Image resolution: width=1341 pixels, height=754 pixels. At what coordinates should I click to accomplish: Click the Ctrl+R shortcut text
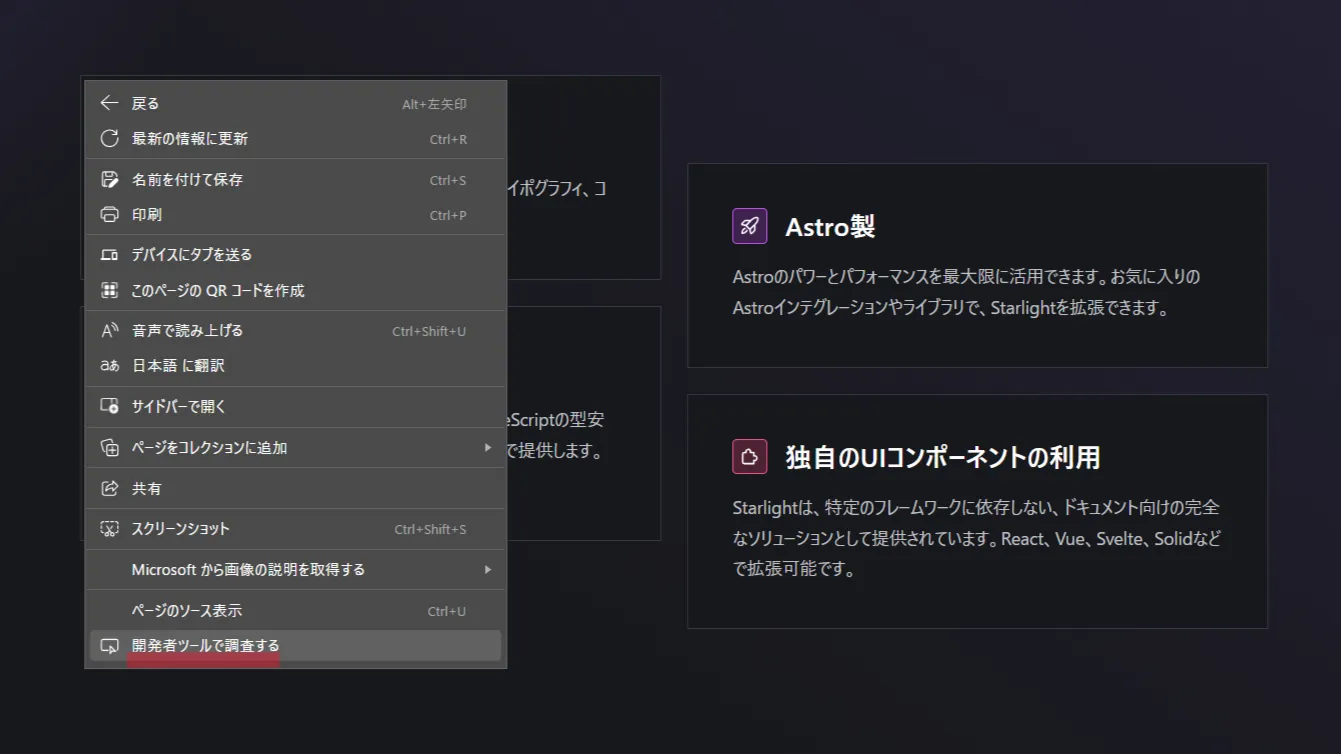click(x=448, y=139)
